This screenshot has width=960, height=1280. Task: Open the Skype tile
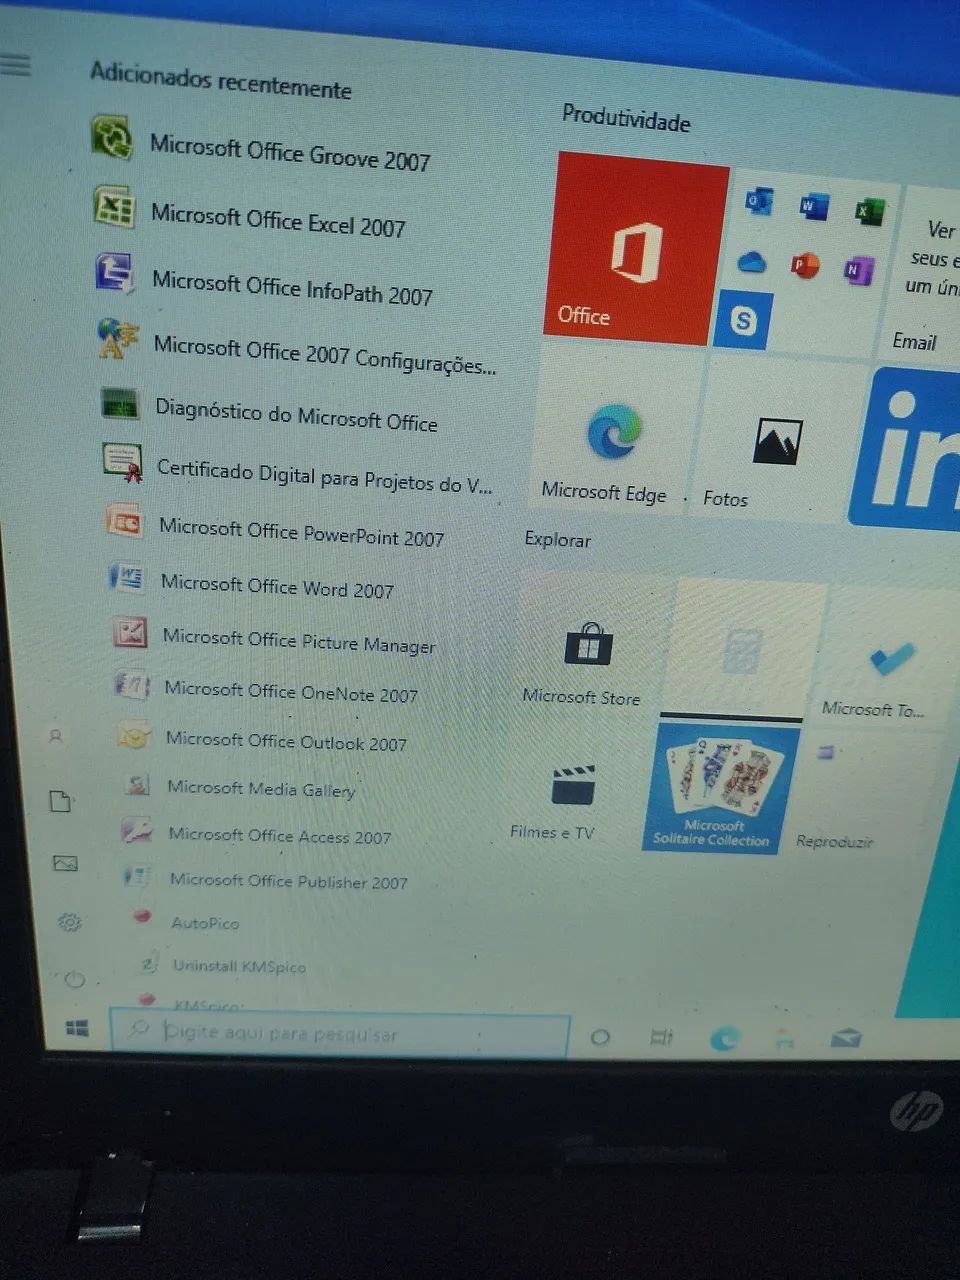743,320
